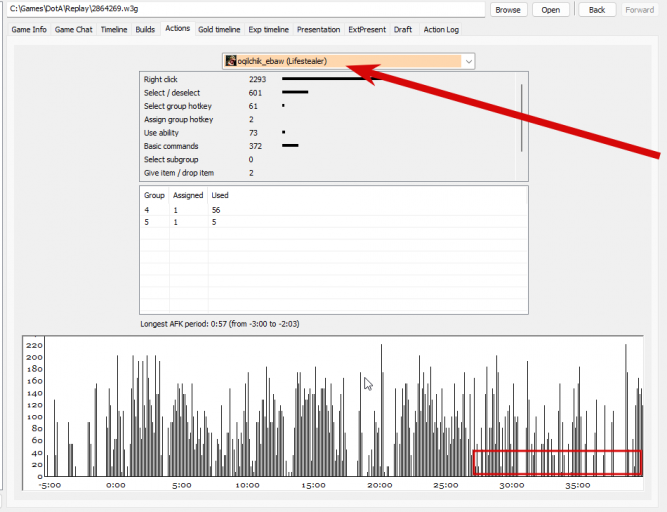
Task: Click the actions list vertical scrollbar
Action: pos(522,118)
